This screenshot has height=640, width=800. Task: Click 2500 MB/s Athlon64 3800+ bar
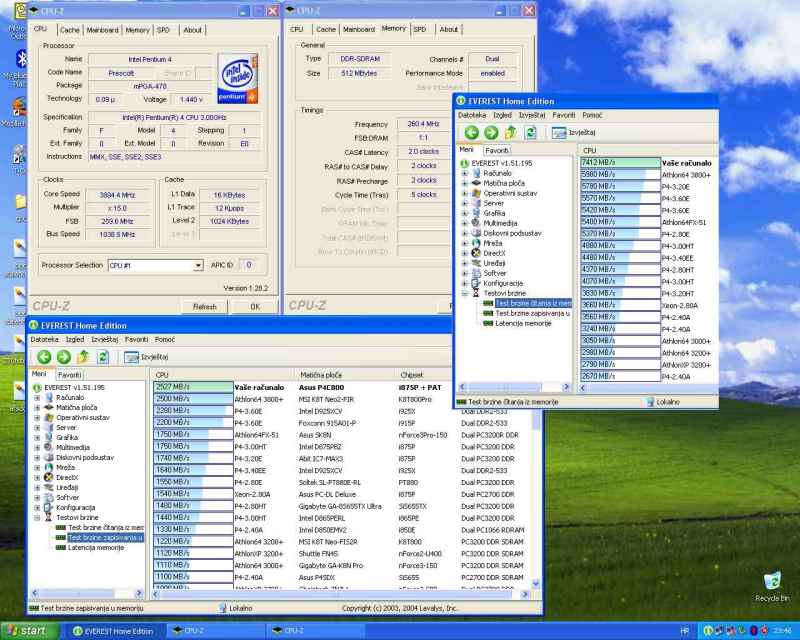click(x=193, y=399)
